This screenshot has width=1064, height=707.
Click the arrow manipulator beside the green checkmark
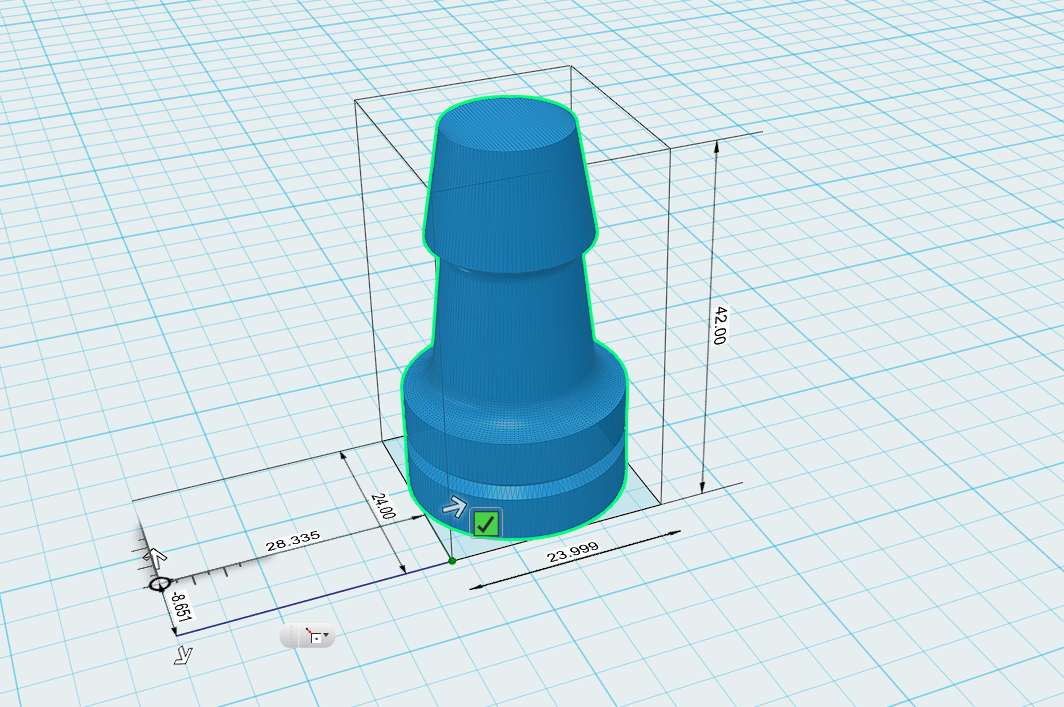455,507
